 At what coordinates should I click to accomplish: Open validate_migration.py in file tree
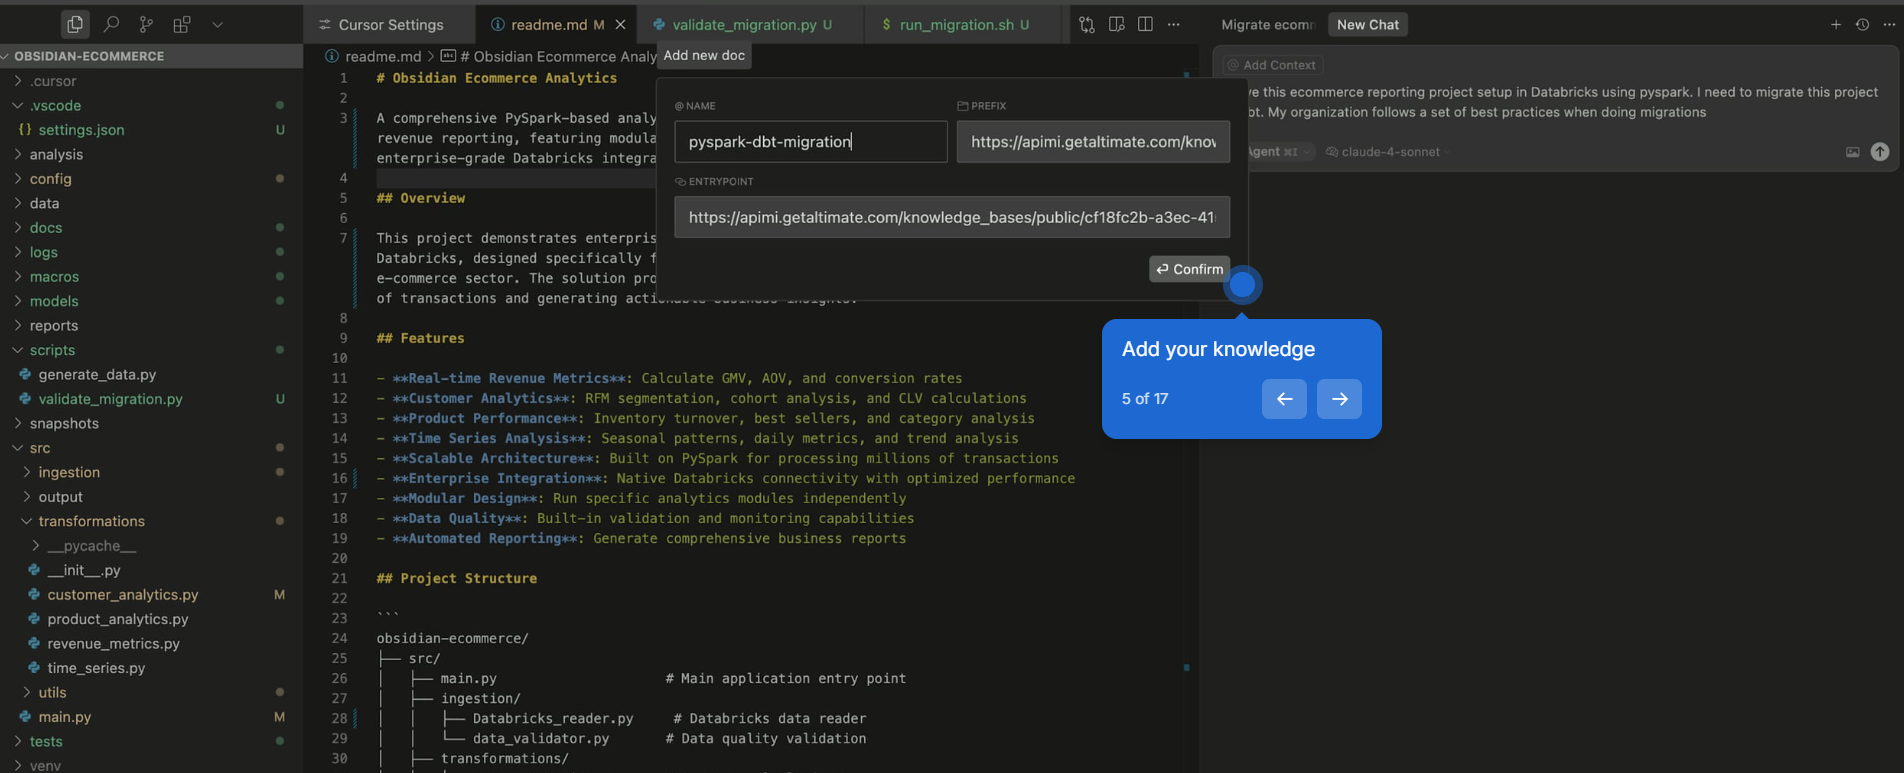(x=150, y=399)
